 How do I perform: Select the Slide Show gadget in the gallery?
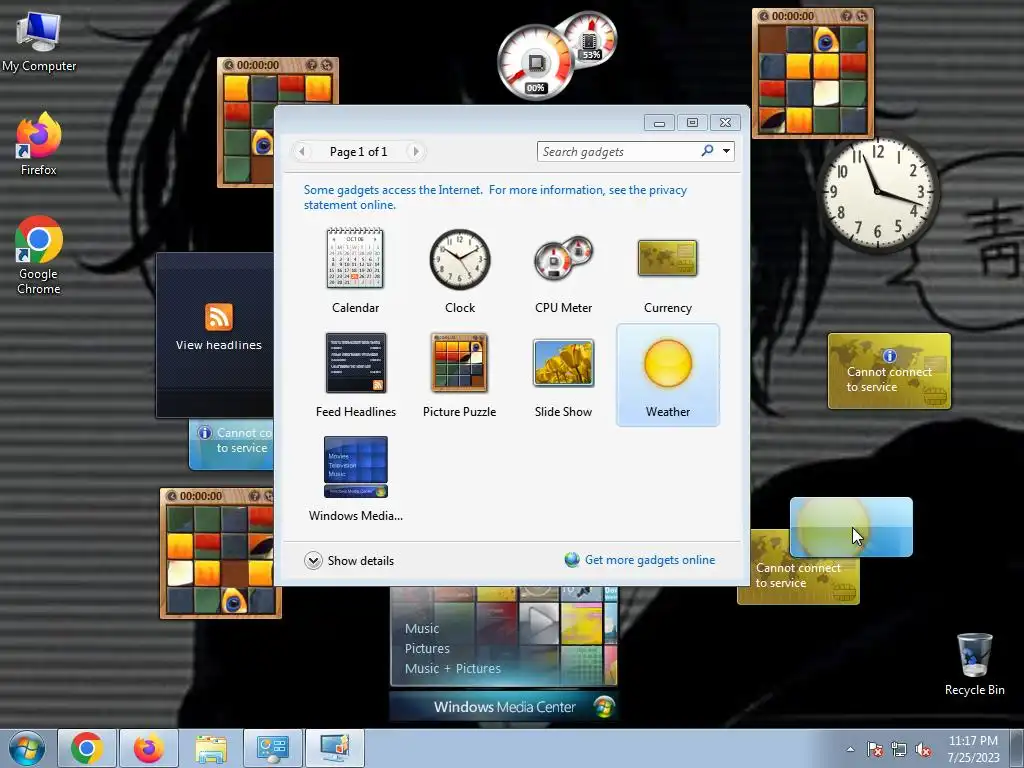click(564, 375)
